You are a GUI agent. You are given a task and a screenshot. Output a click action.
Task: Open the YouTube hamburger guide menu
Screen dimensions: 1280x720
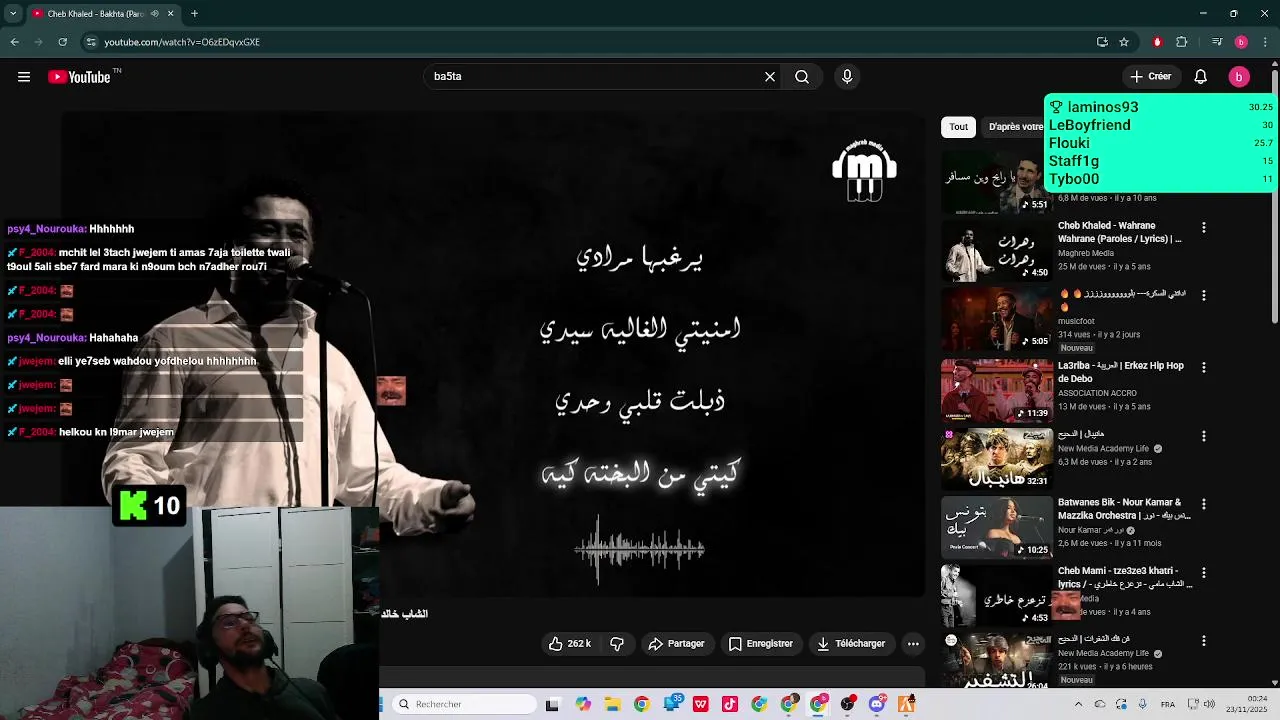(24, 77)
